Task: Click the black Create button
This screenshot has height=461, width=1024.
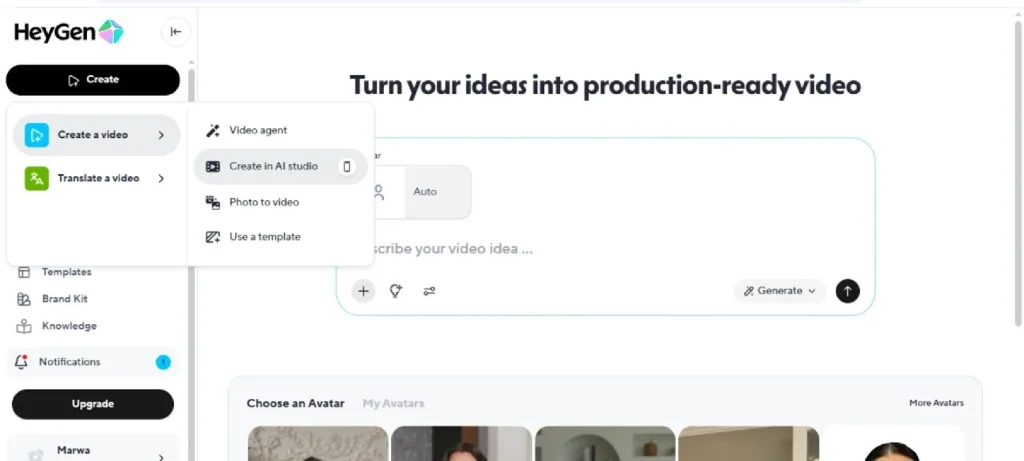Action: (x=93, y=80)
